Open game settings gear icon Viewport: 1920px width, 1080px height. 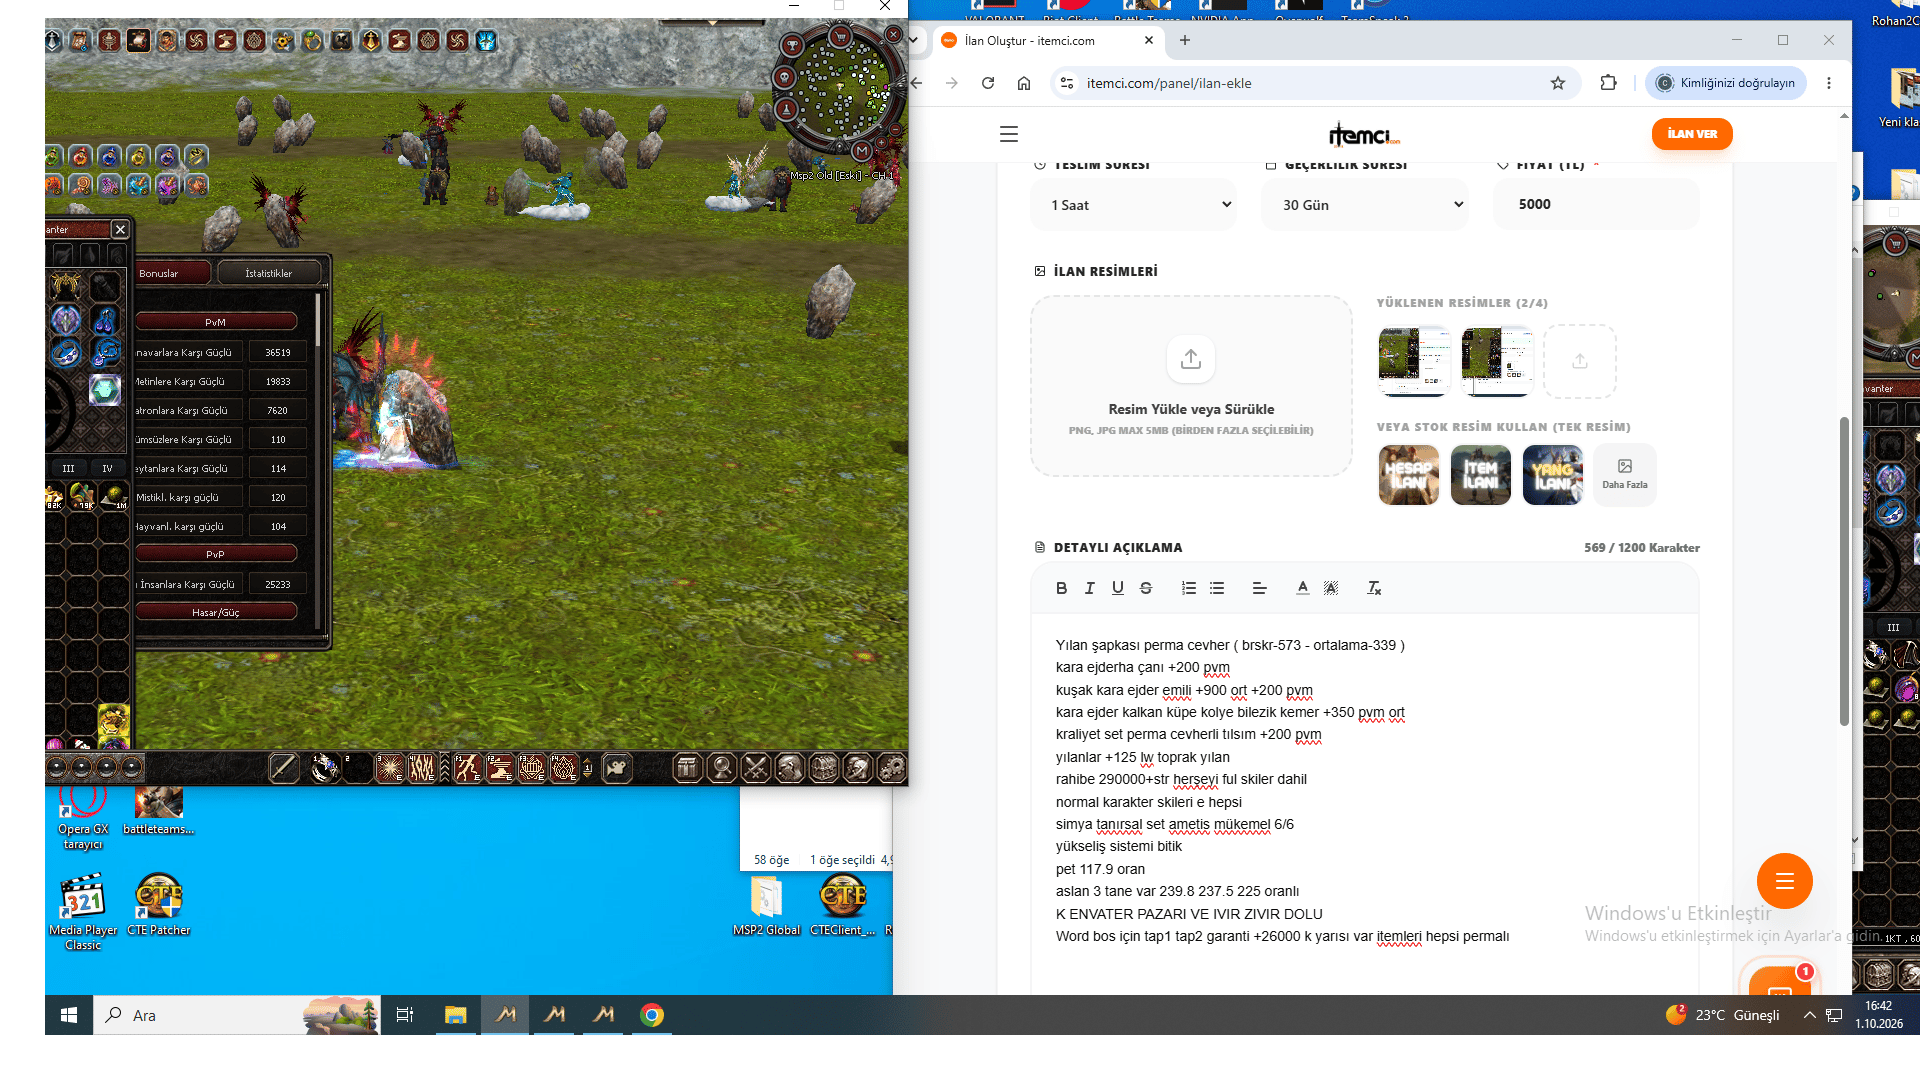pyautogui.click(x=890, y=768)
